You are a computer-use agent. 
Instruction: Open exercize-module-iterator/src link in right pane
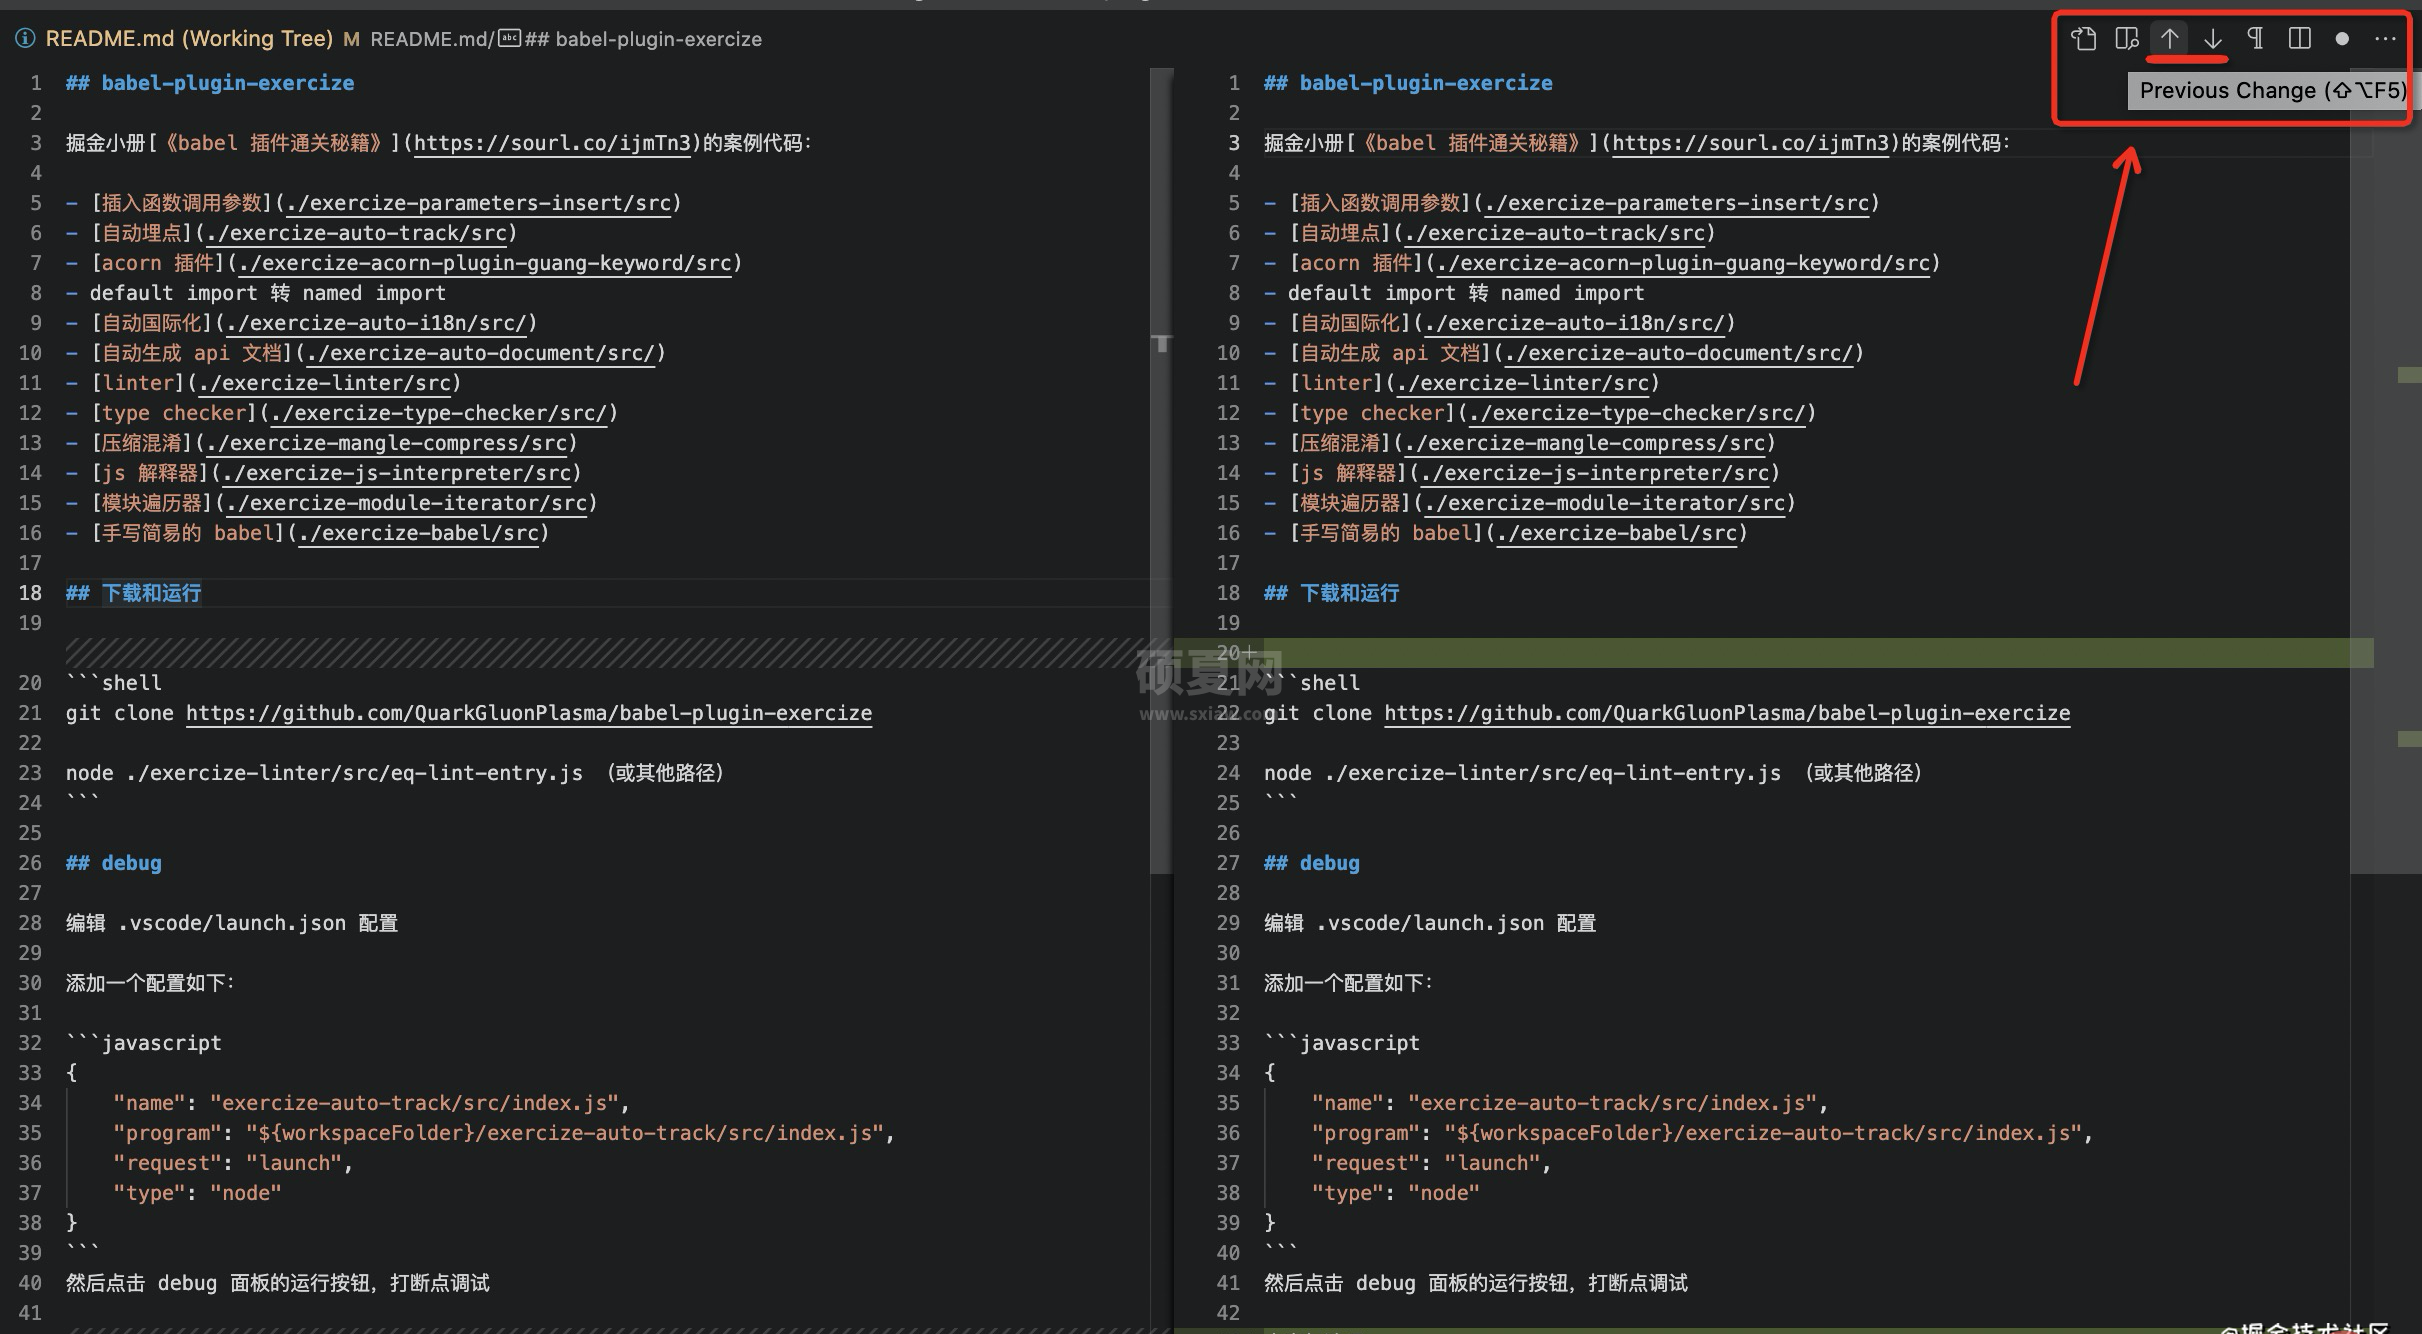tap(1604, 503)
